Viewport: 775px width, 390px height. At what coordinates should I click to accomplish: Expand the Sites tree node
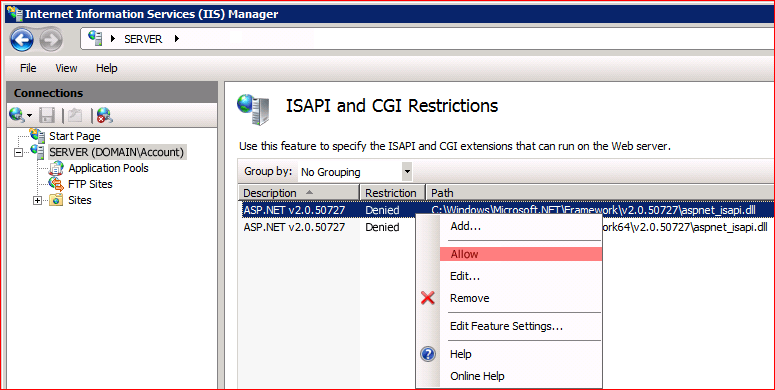(38, 200)
